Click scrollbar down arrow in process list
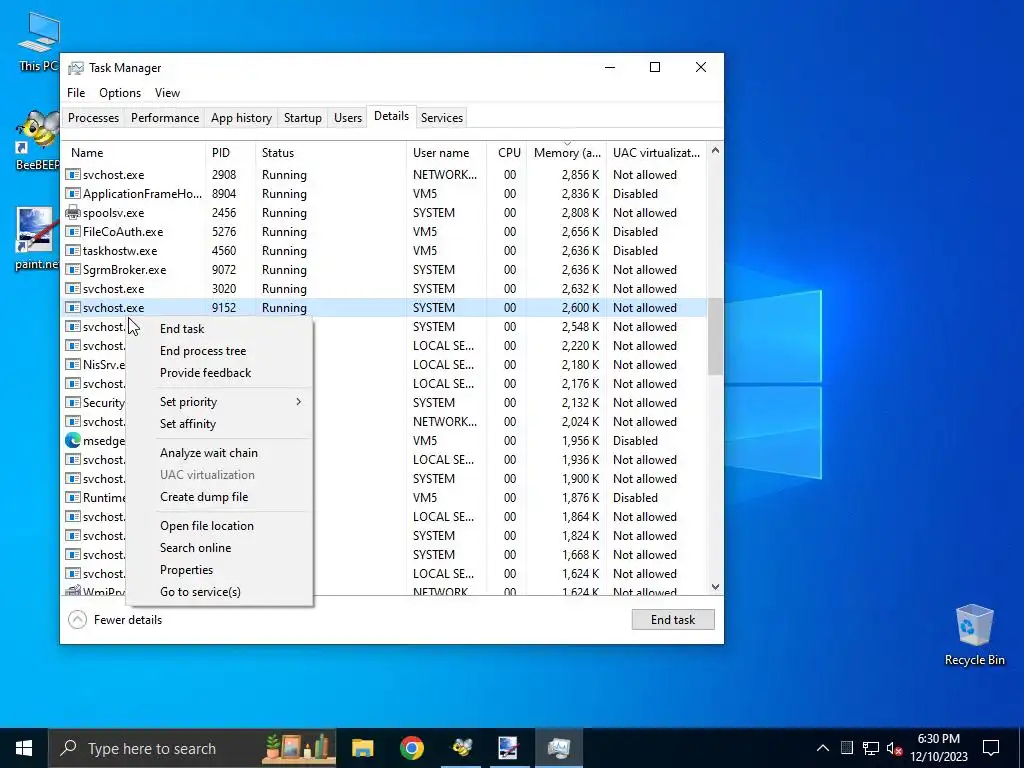 pyautogui.click(x=715, y=587)
